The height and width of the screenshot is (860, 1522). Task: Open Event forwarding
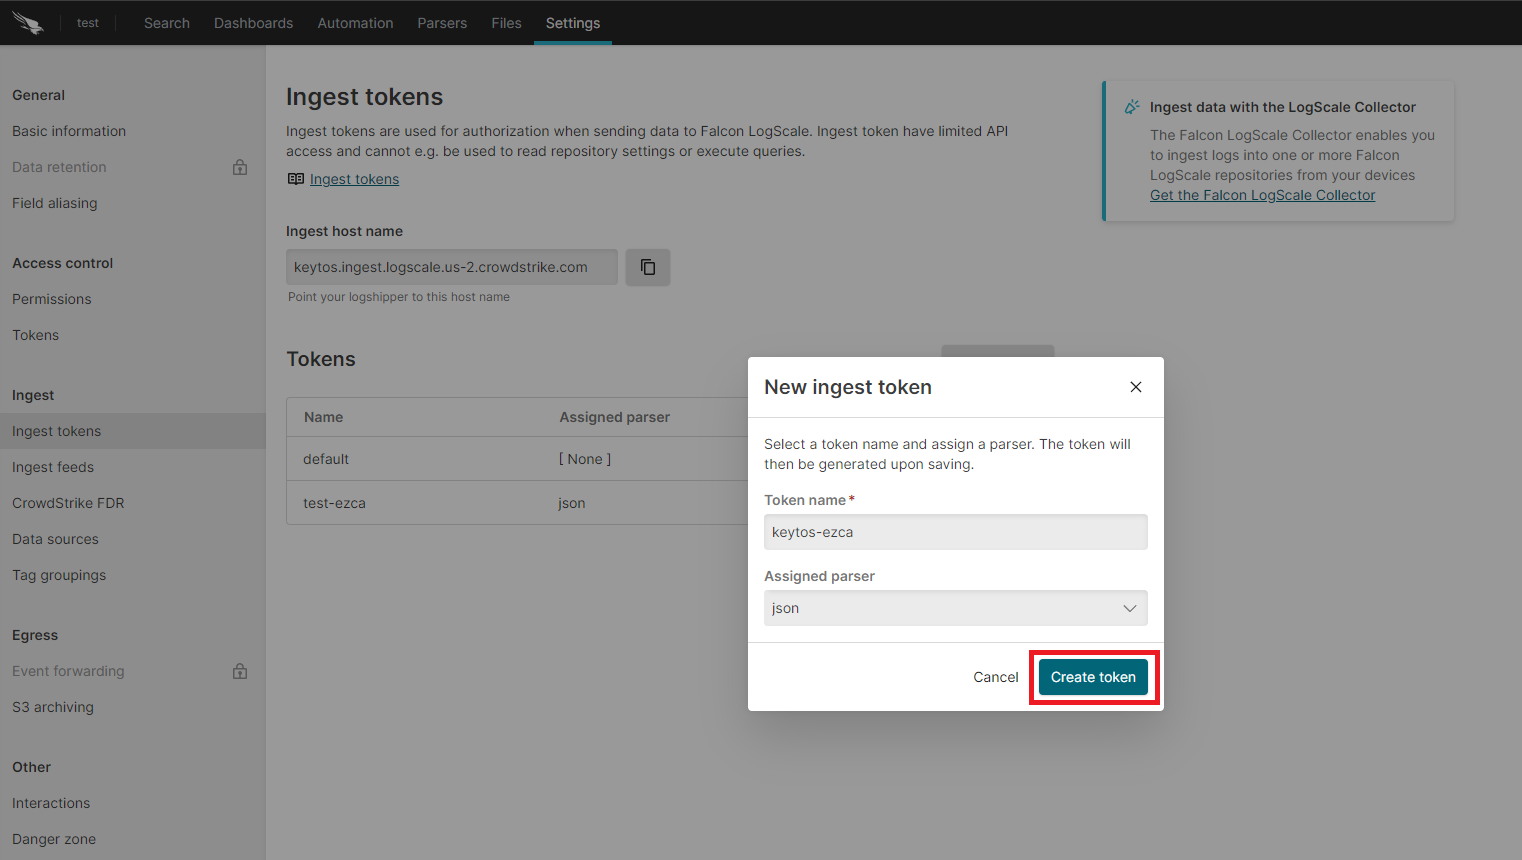(x=68, y=671)
